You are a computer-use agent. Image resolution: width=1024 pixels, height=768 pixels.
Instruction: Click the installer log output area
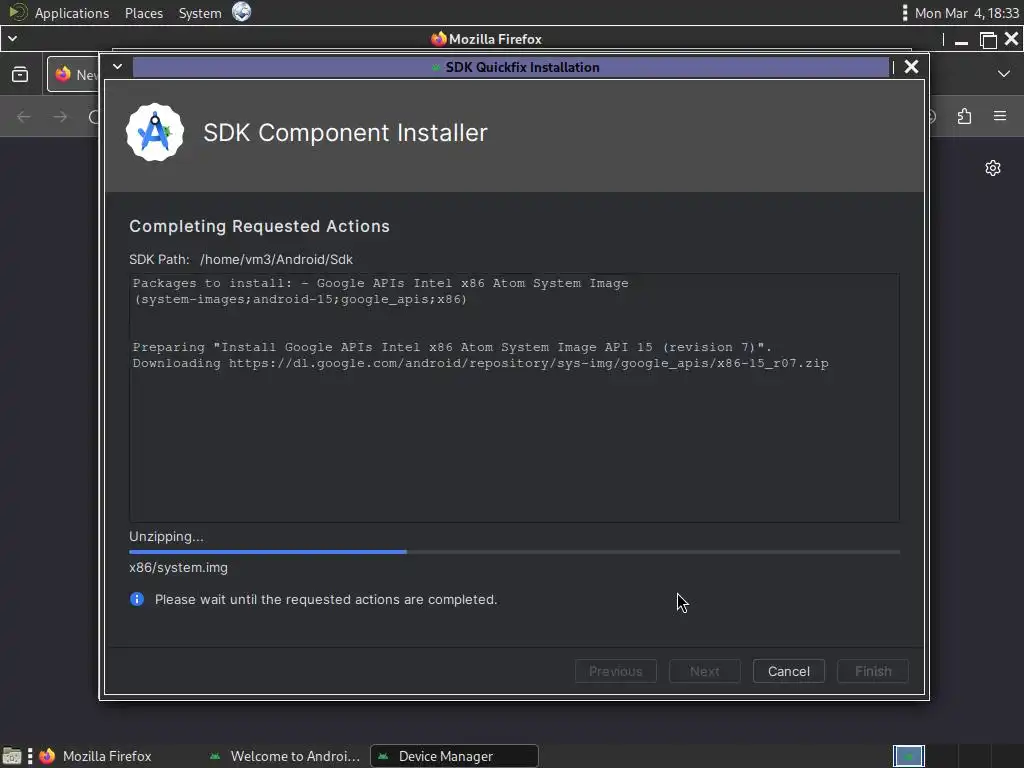coord(514,398)
